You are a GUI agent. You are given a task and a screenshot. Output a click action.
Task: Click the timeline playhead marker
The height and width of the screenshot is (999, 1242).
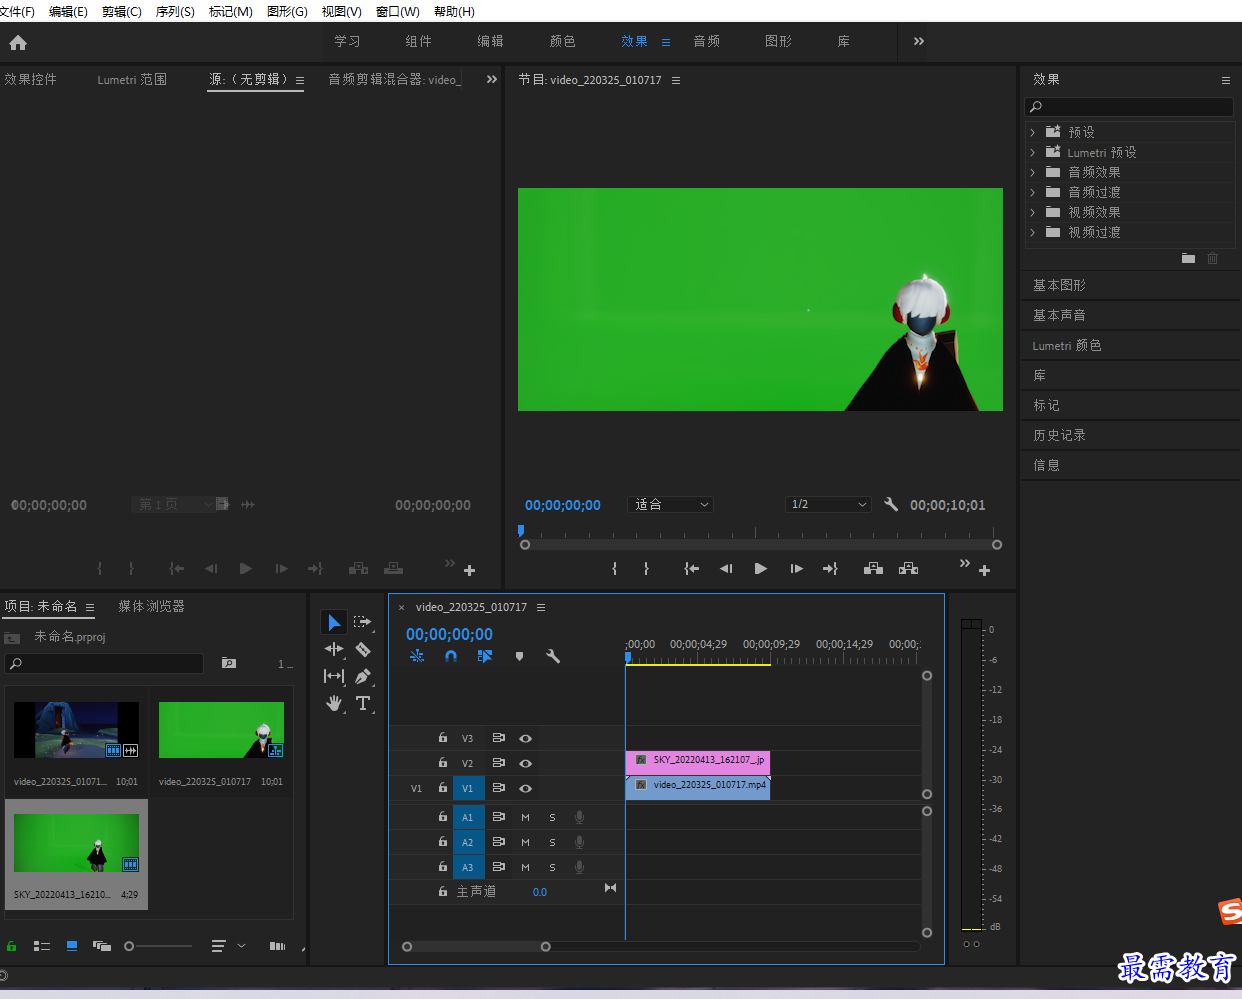click(x=628, y=657)
